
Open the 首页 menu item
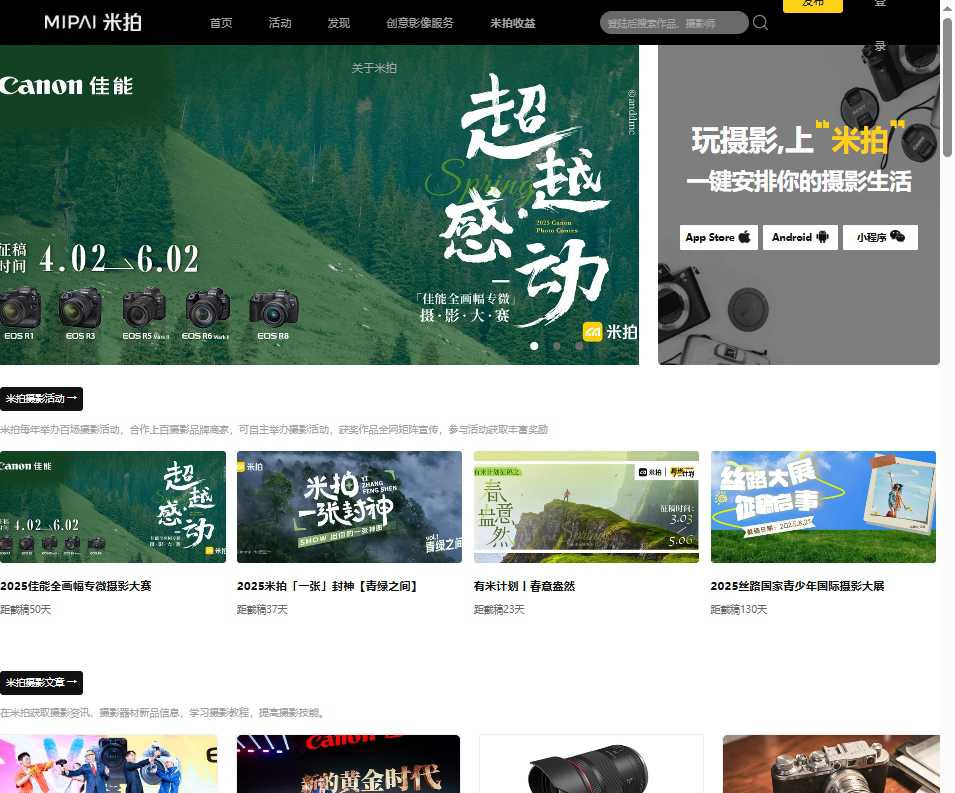tap(220, 22)
